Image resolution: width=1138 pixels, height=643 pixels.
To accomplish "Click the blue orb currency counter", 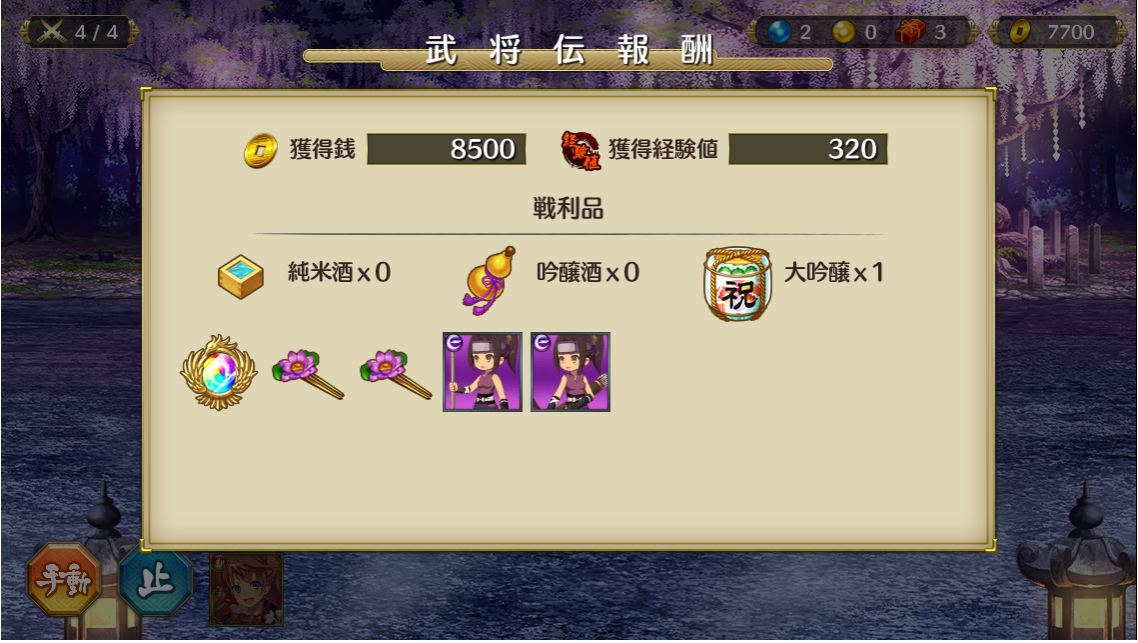I will click(x=790, y=32).
